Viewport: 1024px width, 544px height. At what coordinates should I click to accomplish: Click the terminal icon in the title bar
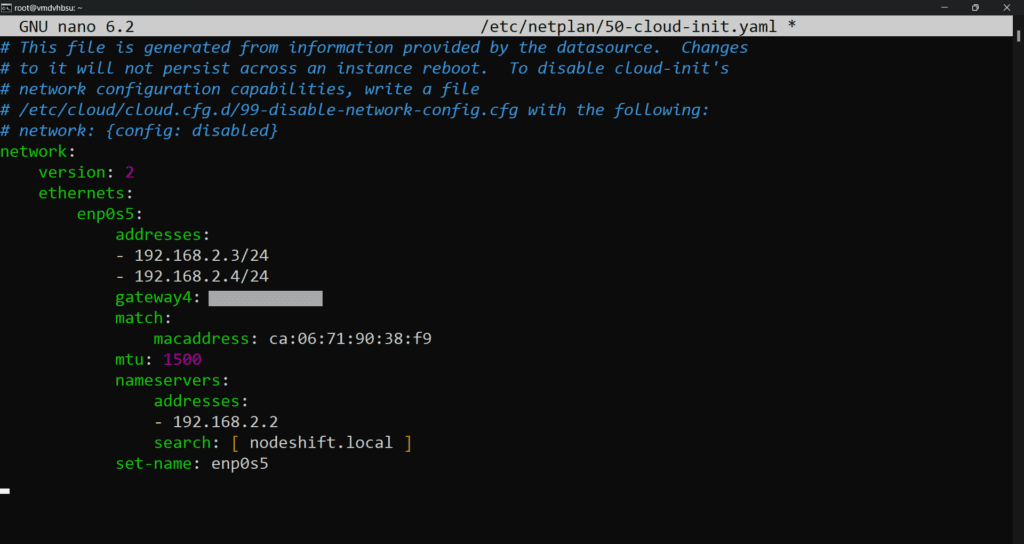point(6,7)
